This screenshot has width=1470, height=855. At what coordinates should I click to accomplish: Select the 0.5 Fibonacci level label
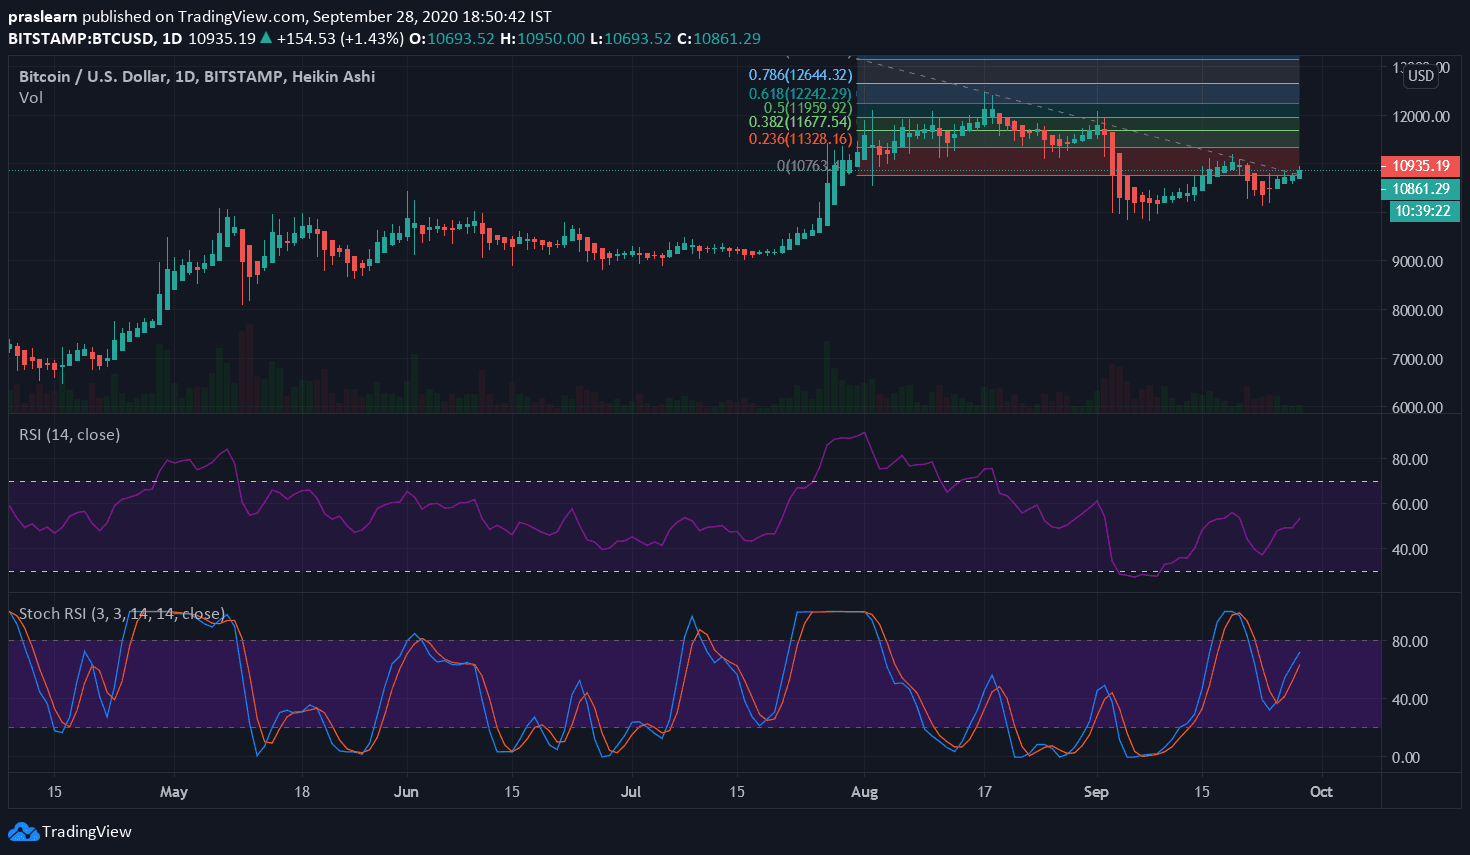click(807, 108)
